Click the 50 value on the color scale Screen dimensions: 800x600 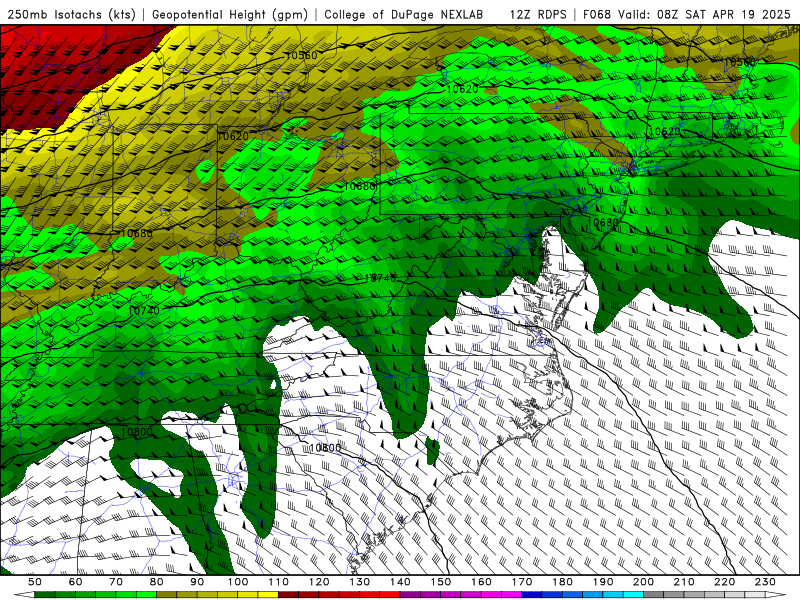(35, 582)
